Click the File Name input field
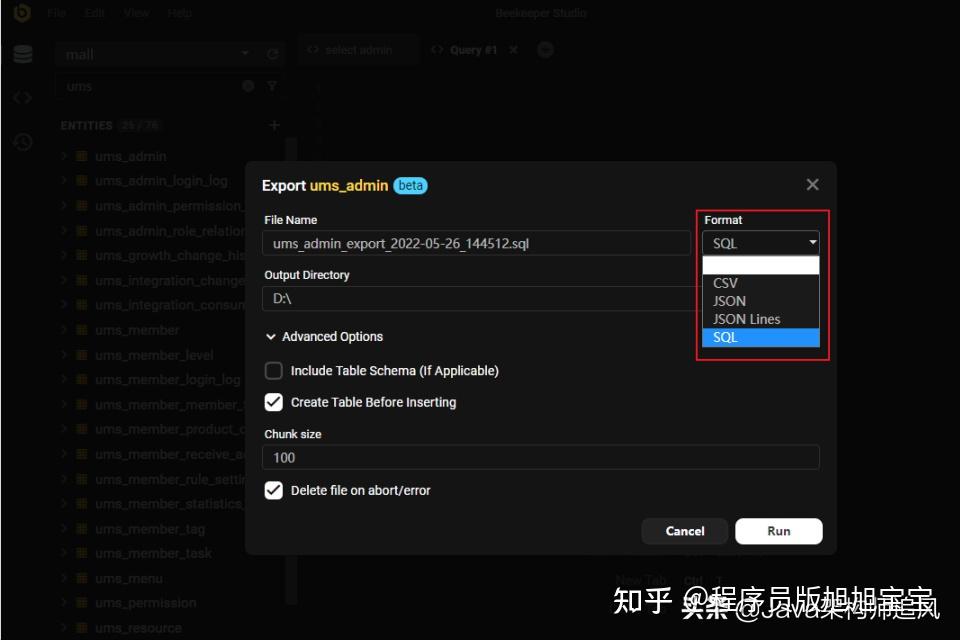The height and width of the screenshot is (640, 960). [x=476, y=243]
